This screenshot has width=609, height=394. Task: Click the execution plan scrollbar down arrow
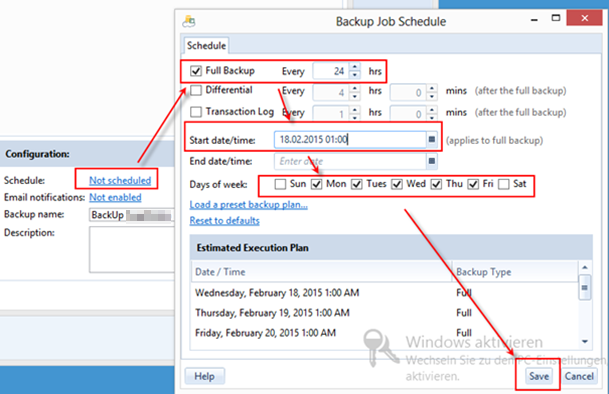(585, 342)
